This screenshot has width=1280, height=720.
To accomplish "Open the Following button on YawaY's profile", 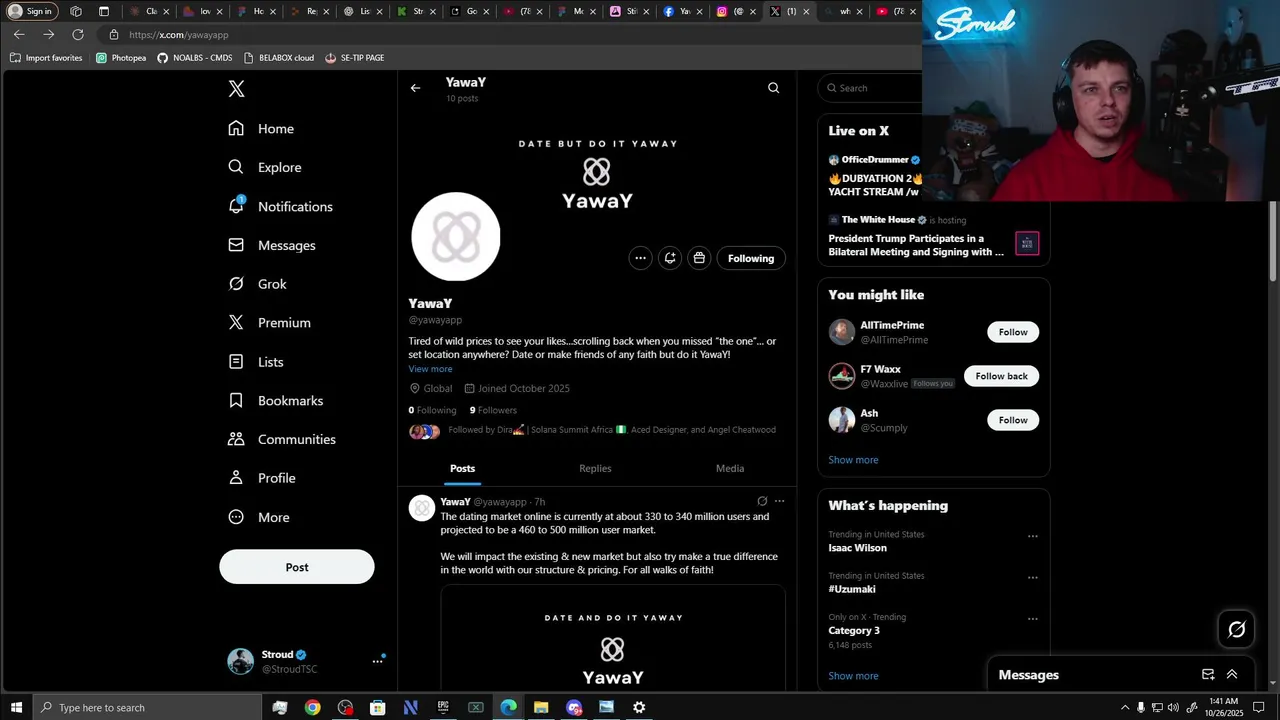I will [751, 258].
